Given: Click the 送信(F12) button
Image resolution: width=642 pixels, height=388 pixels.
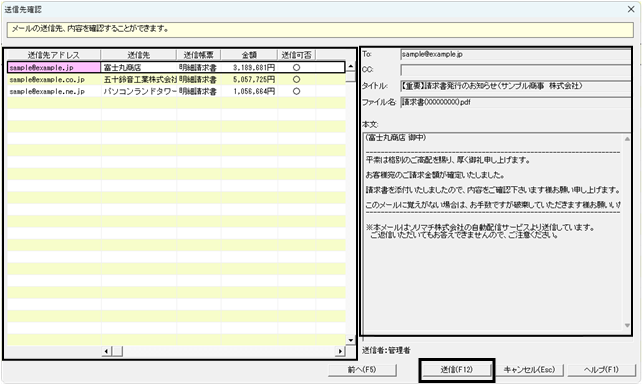Looking at the screenshot, I should pyautogui.click(x=457, y=370).
